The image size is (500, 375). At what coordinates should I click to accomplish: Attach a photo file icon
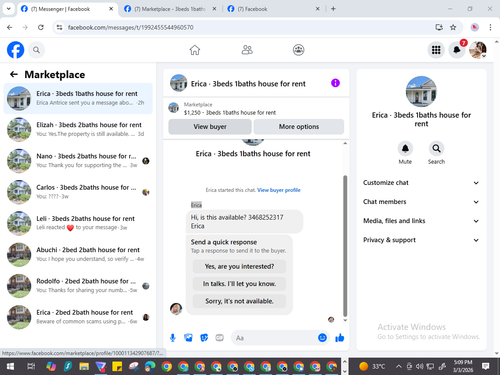tap(188, 338)
